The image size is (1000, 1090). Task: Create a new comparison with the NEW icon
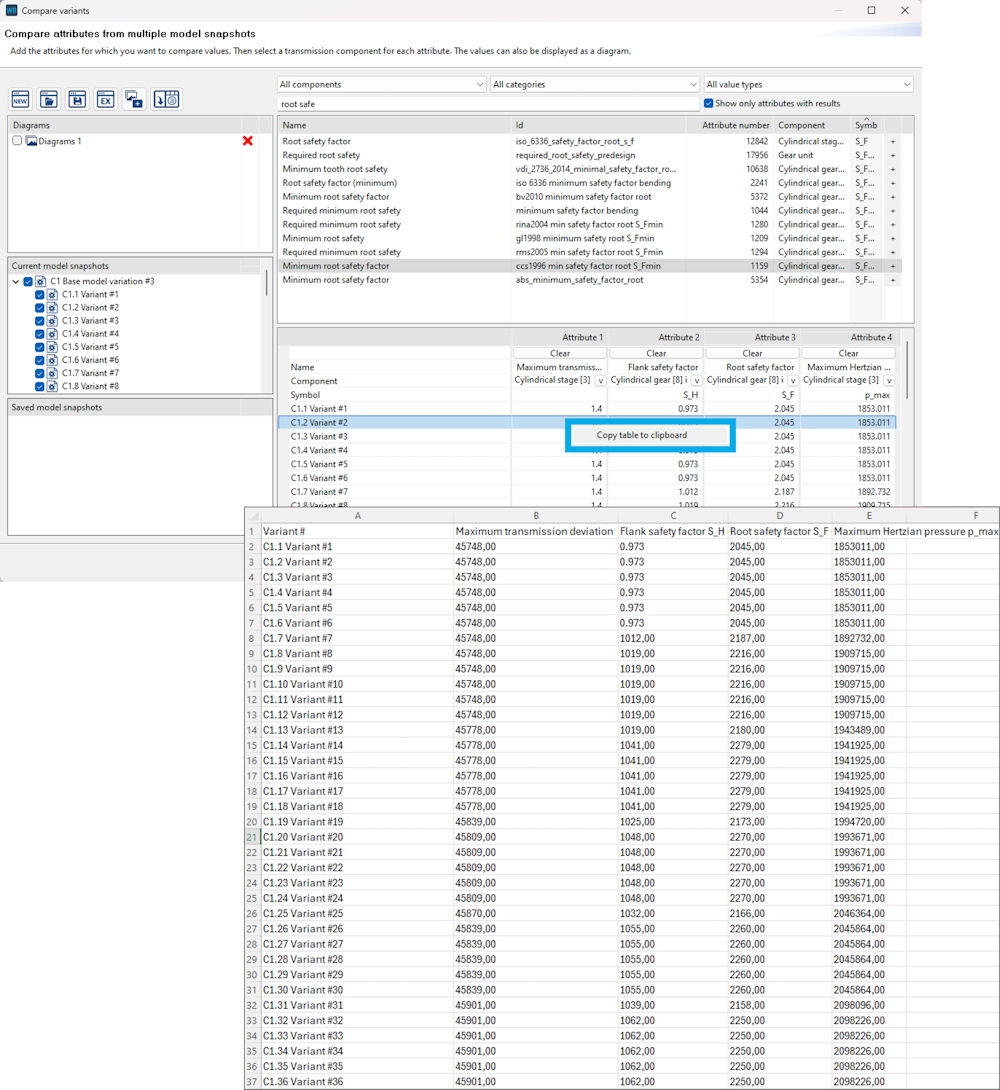click(x=20, y=99)
